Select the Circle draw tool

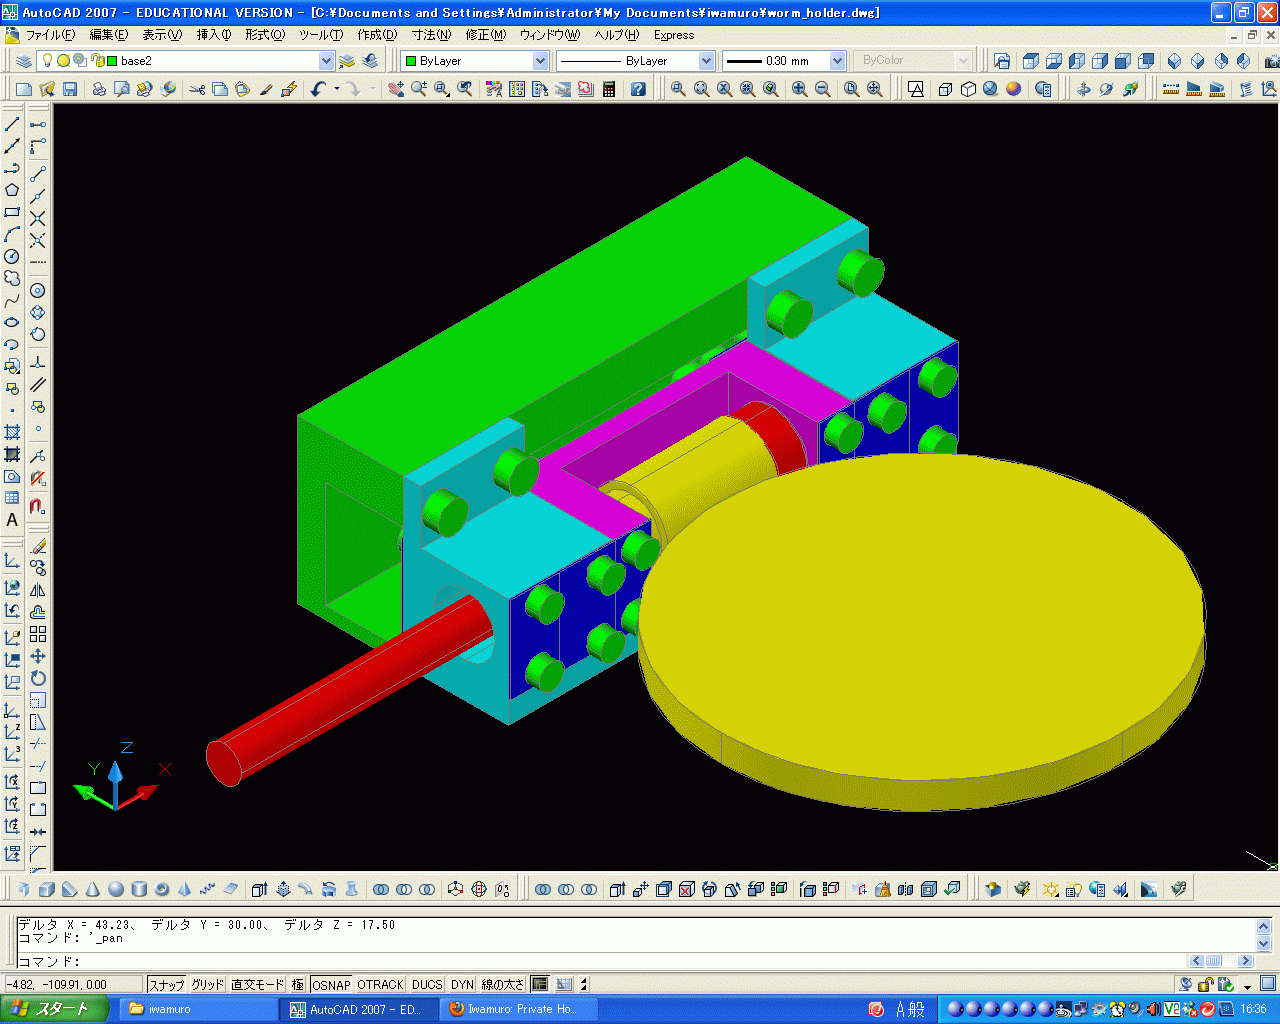pos(12,256)
